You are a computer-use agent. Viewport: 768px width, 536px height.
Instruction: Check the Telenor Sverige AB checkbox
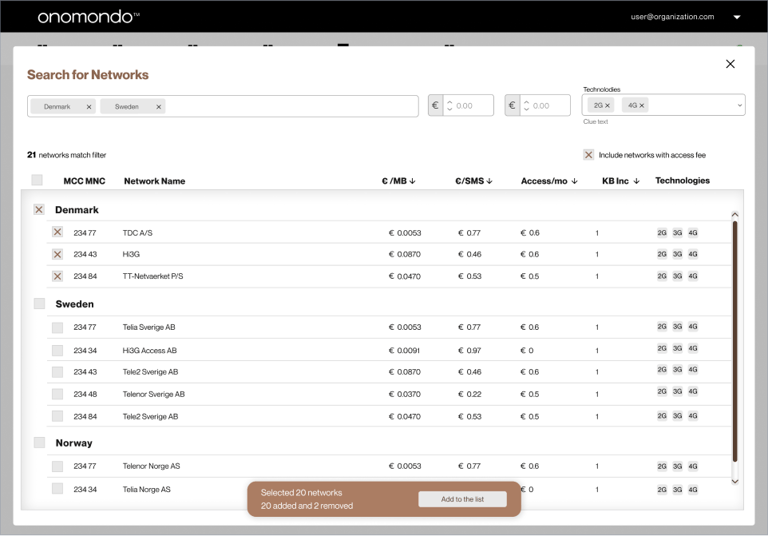click(57, 393)
